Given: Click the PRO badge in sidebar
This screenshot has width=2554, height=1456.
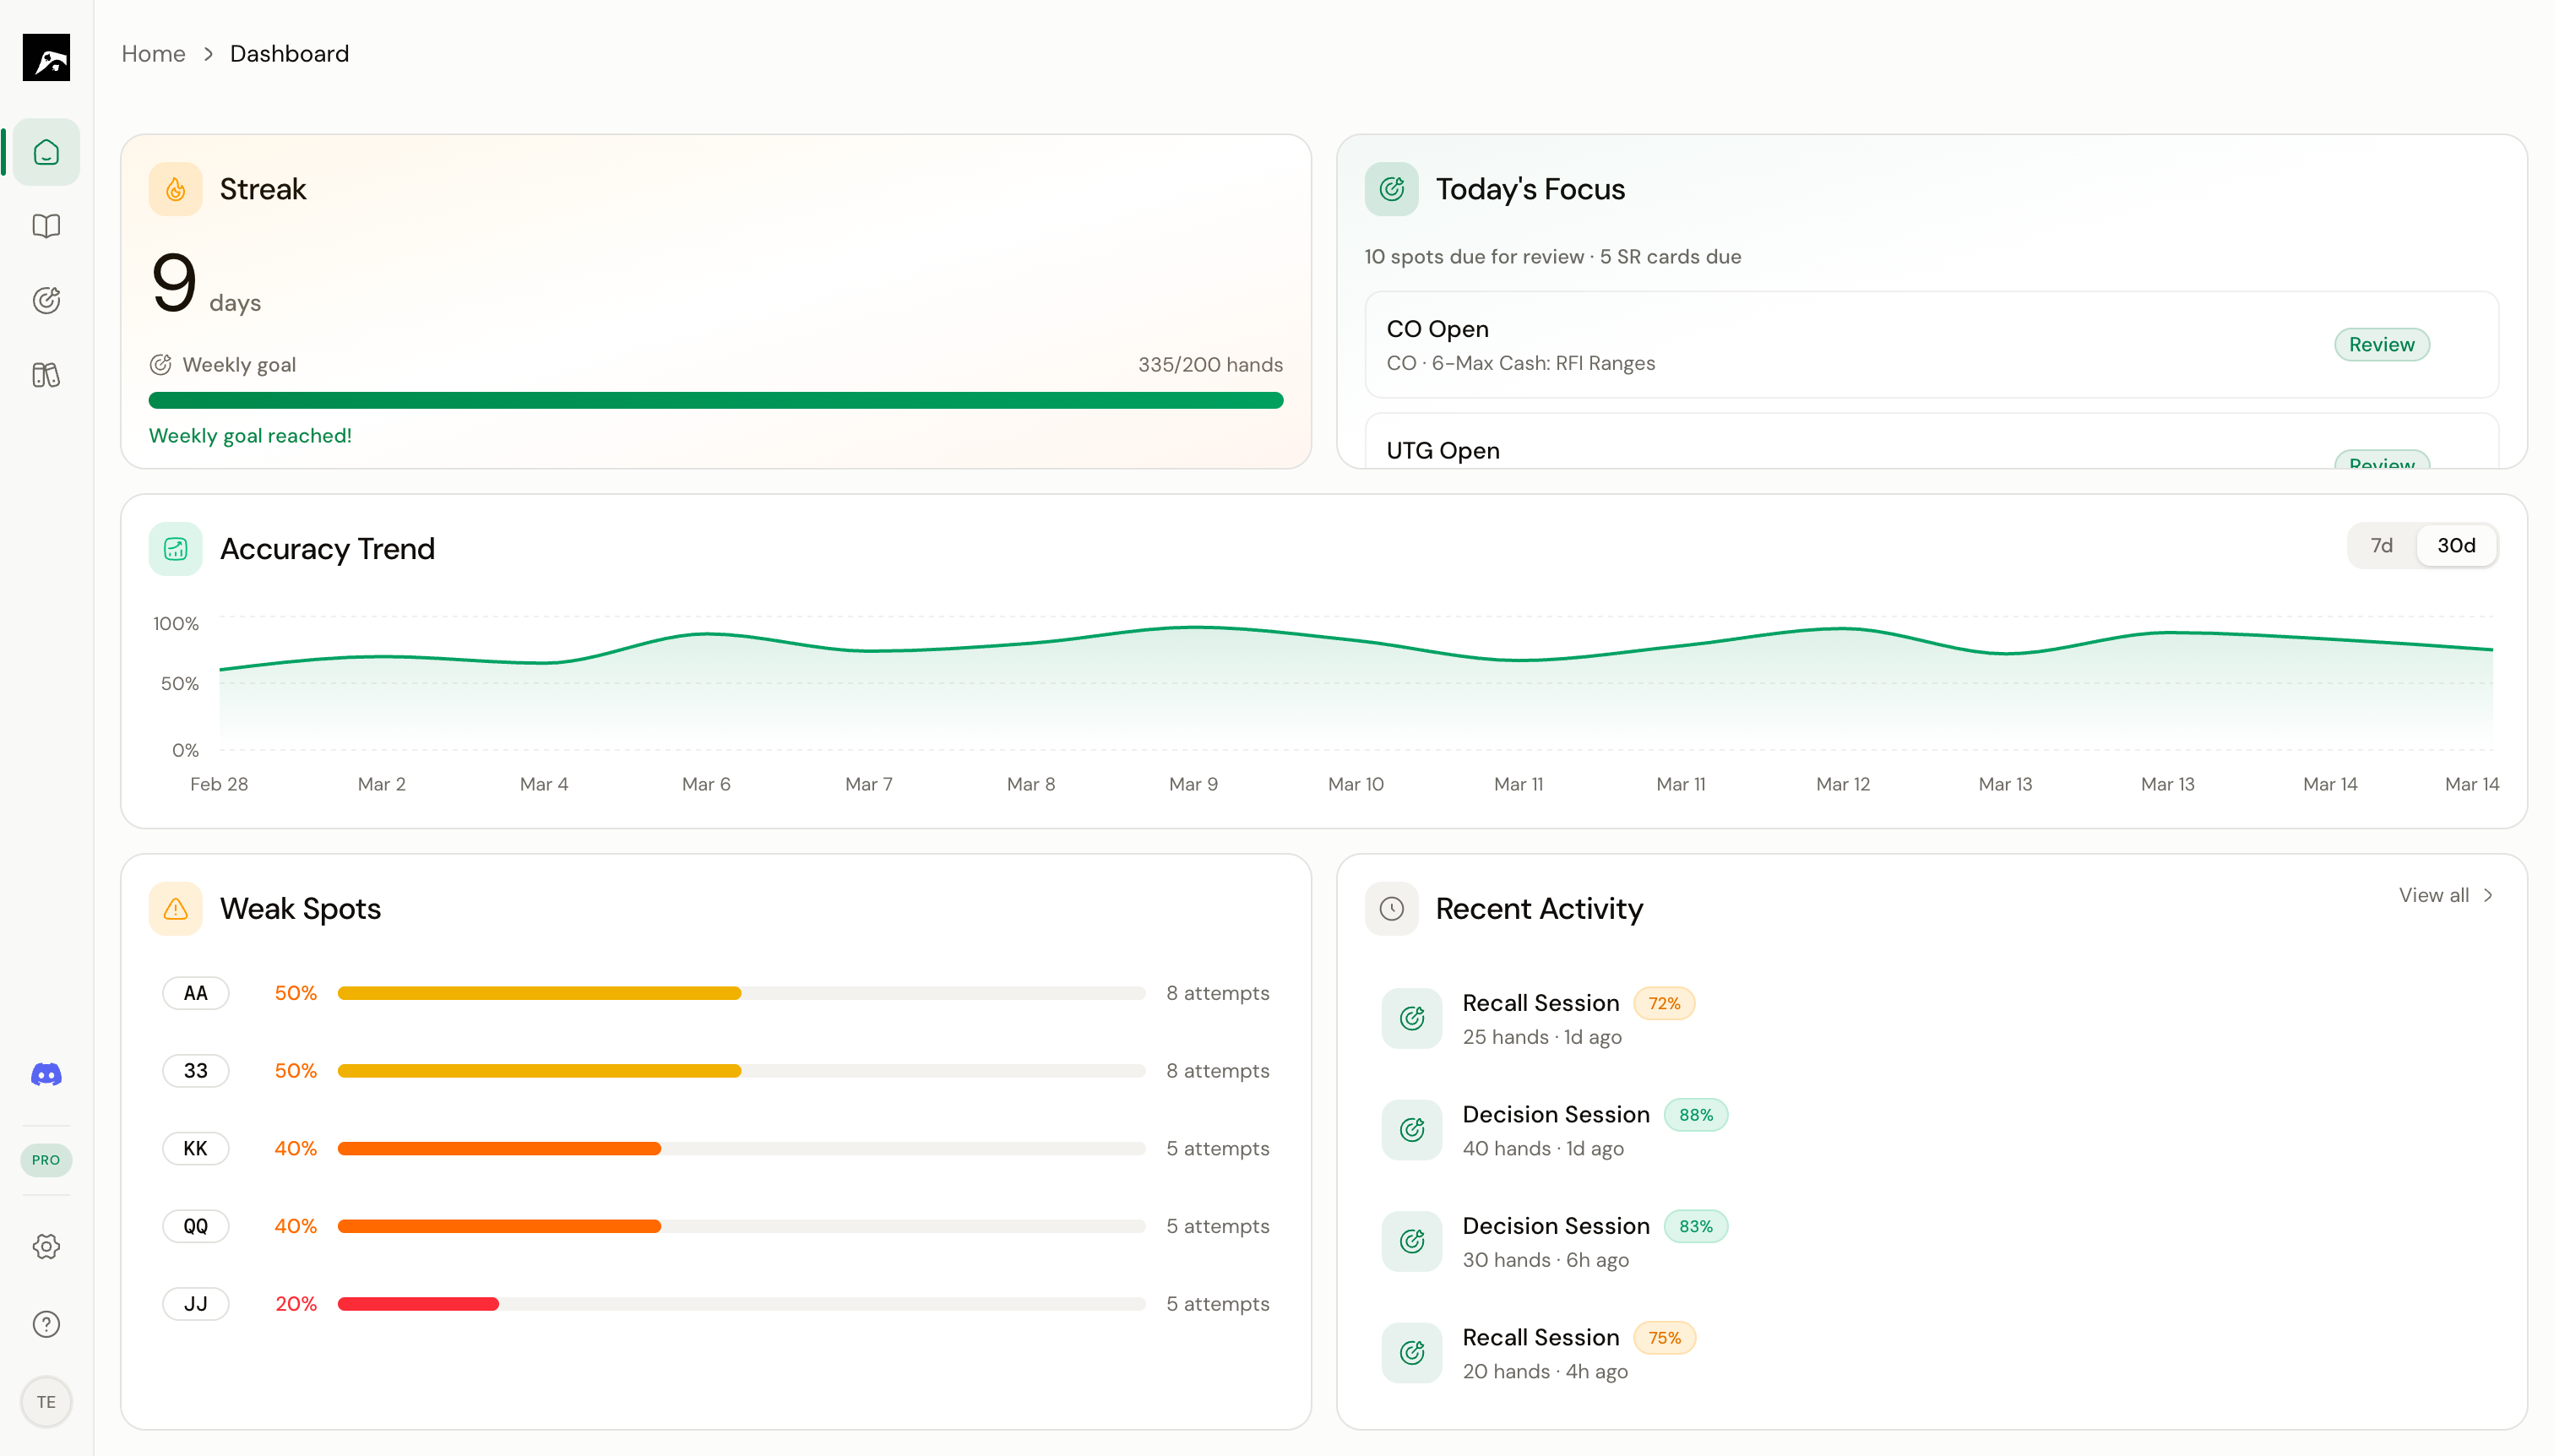Looking at the screenshot, I should (x=46, y=1160).
